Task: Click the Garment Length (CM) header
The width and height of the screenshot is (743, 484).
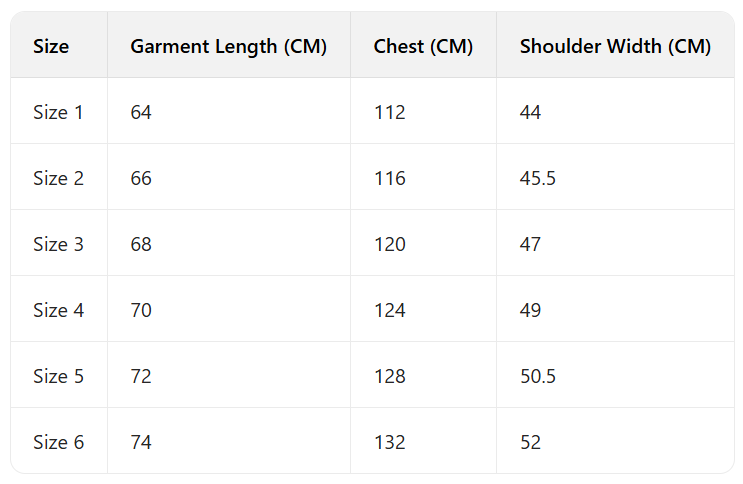Action: point(228,46)
